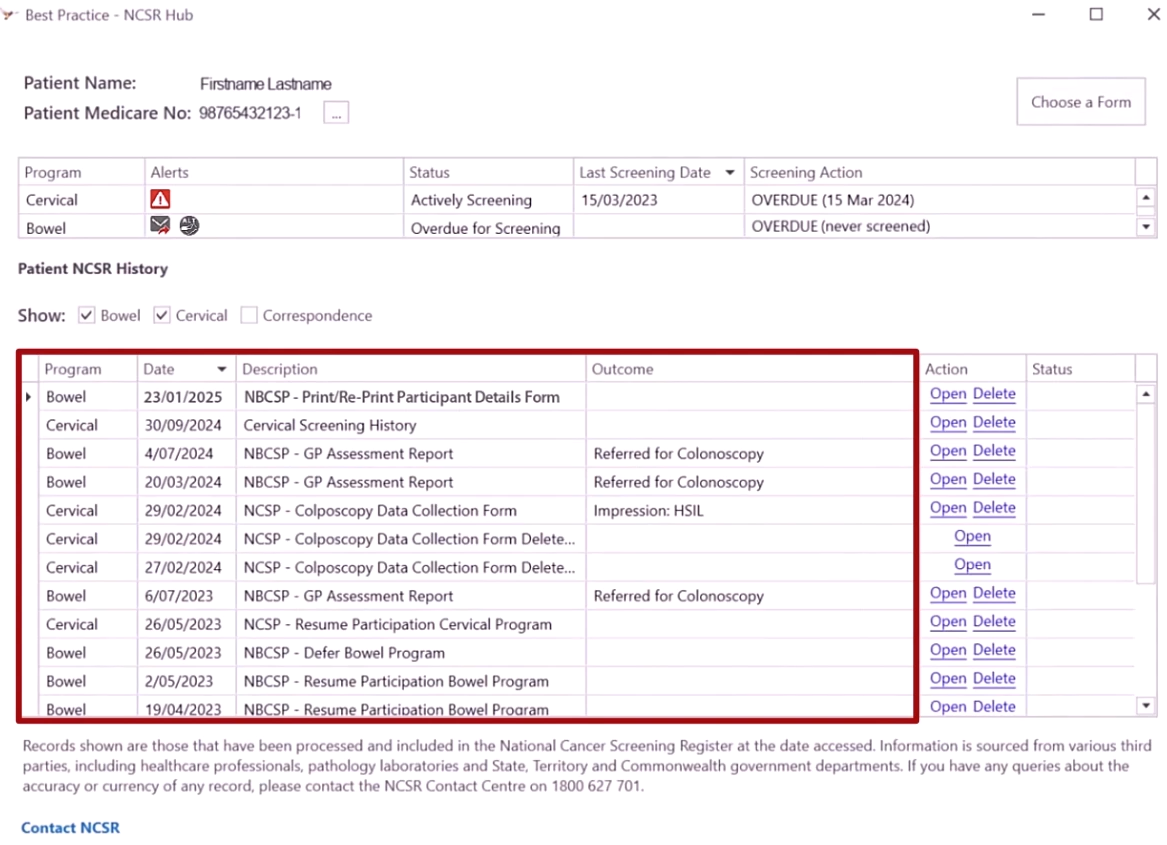Viewport: 1167px width, 845px height.
Task: Click "OVERDUE (15 Mar 2024)" screening action
Action: 833,200
